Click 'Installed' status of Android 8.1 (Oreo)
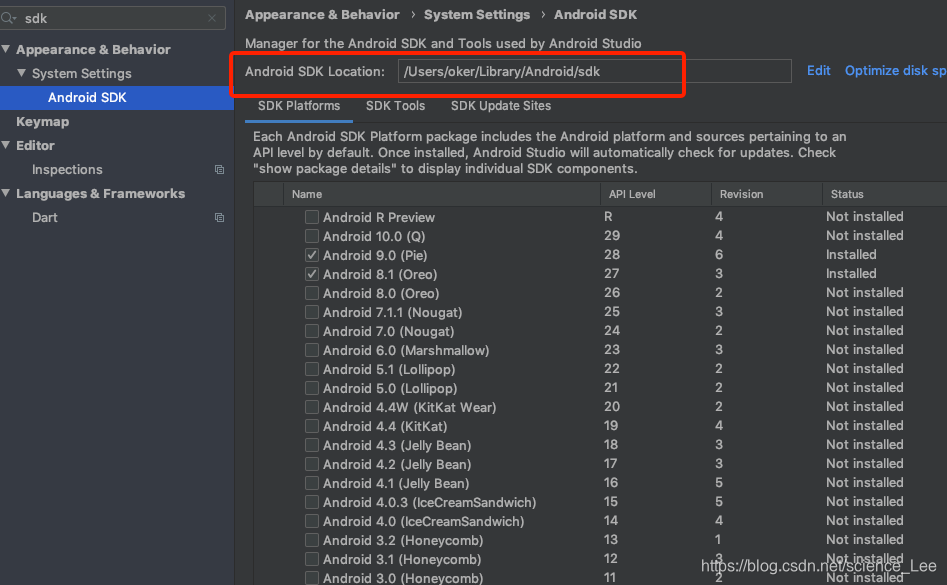This screenshot has height=585, width=947. (851, 273)
